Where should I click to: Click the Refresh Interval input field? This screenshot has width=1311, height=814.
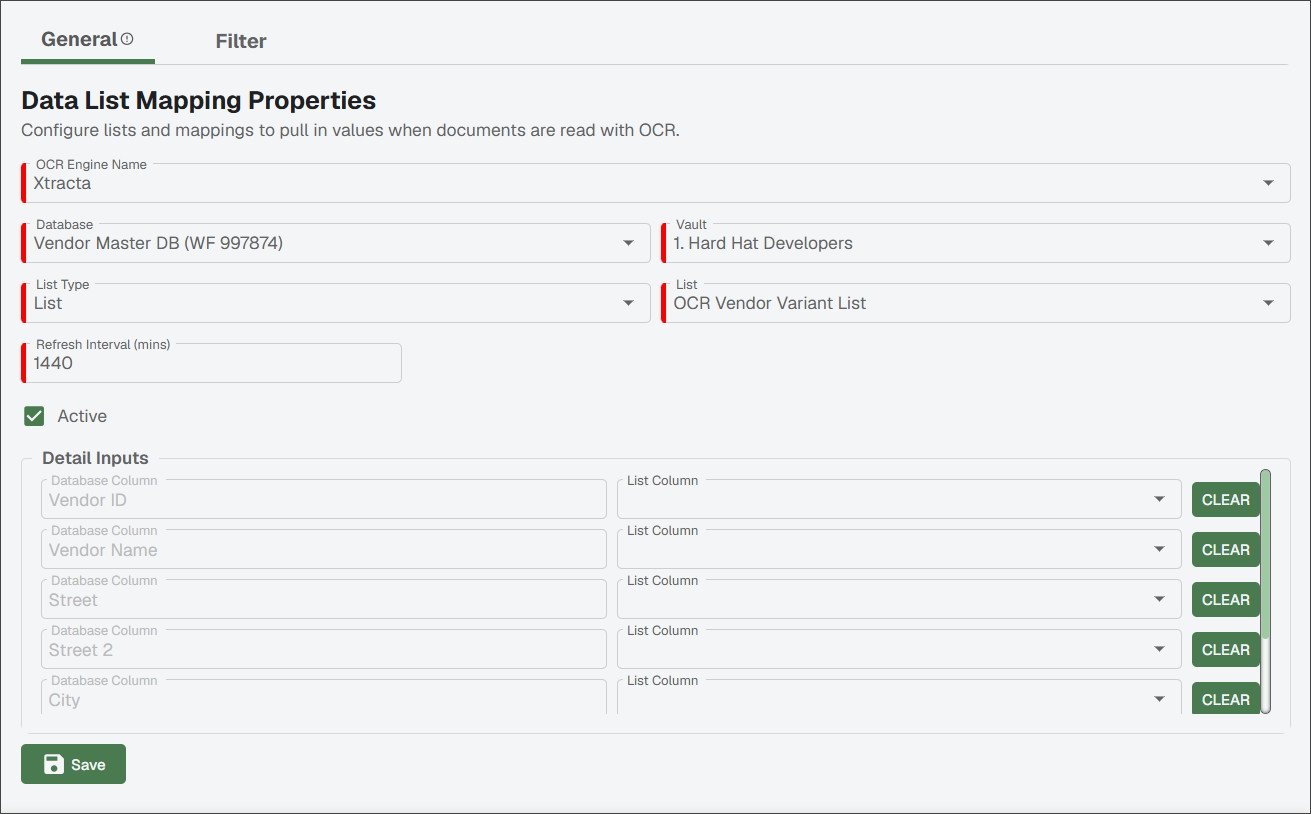coord(212,363)
